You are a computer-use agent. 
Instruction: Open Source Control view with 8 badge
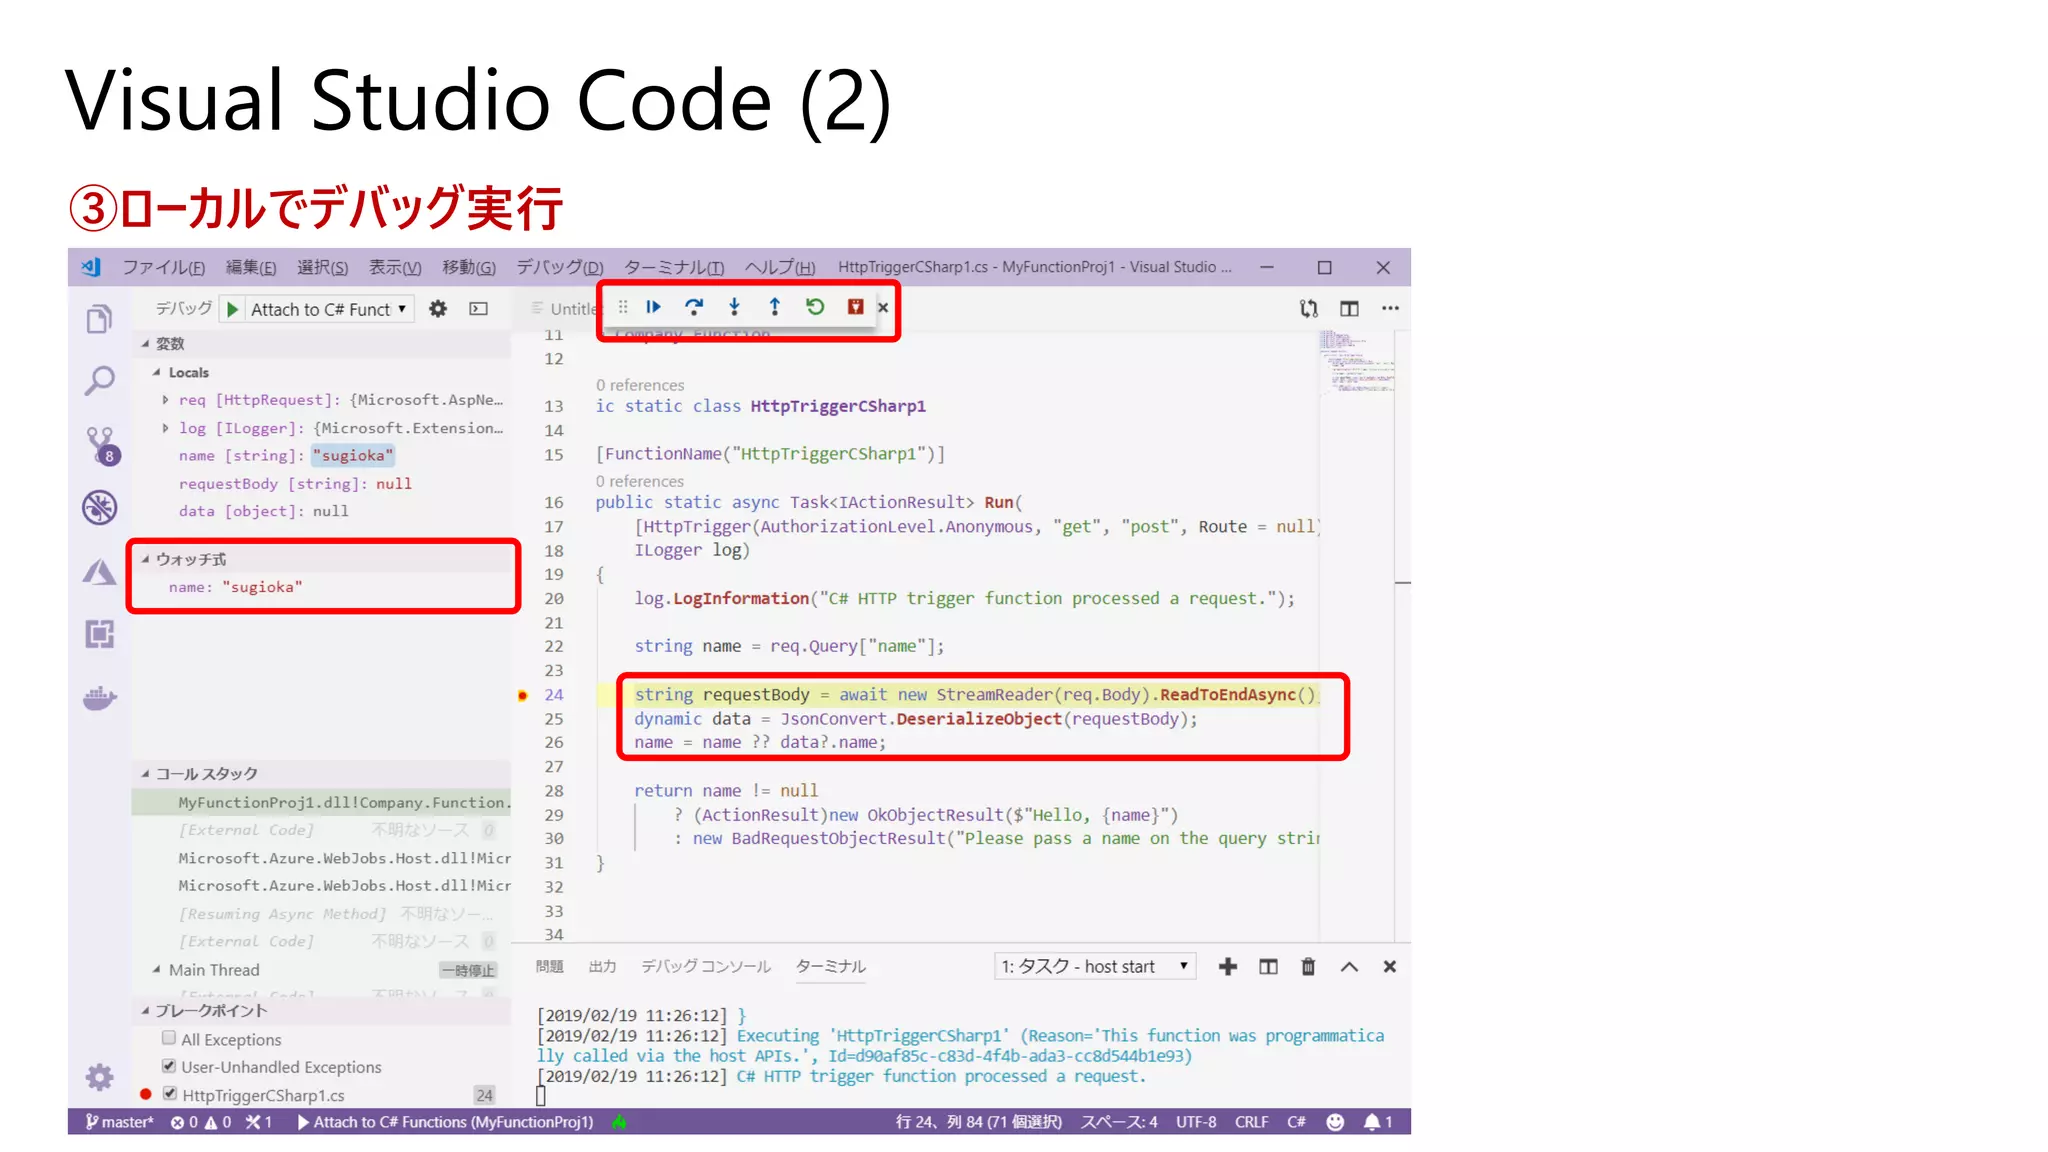click(101, 446)
